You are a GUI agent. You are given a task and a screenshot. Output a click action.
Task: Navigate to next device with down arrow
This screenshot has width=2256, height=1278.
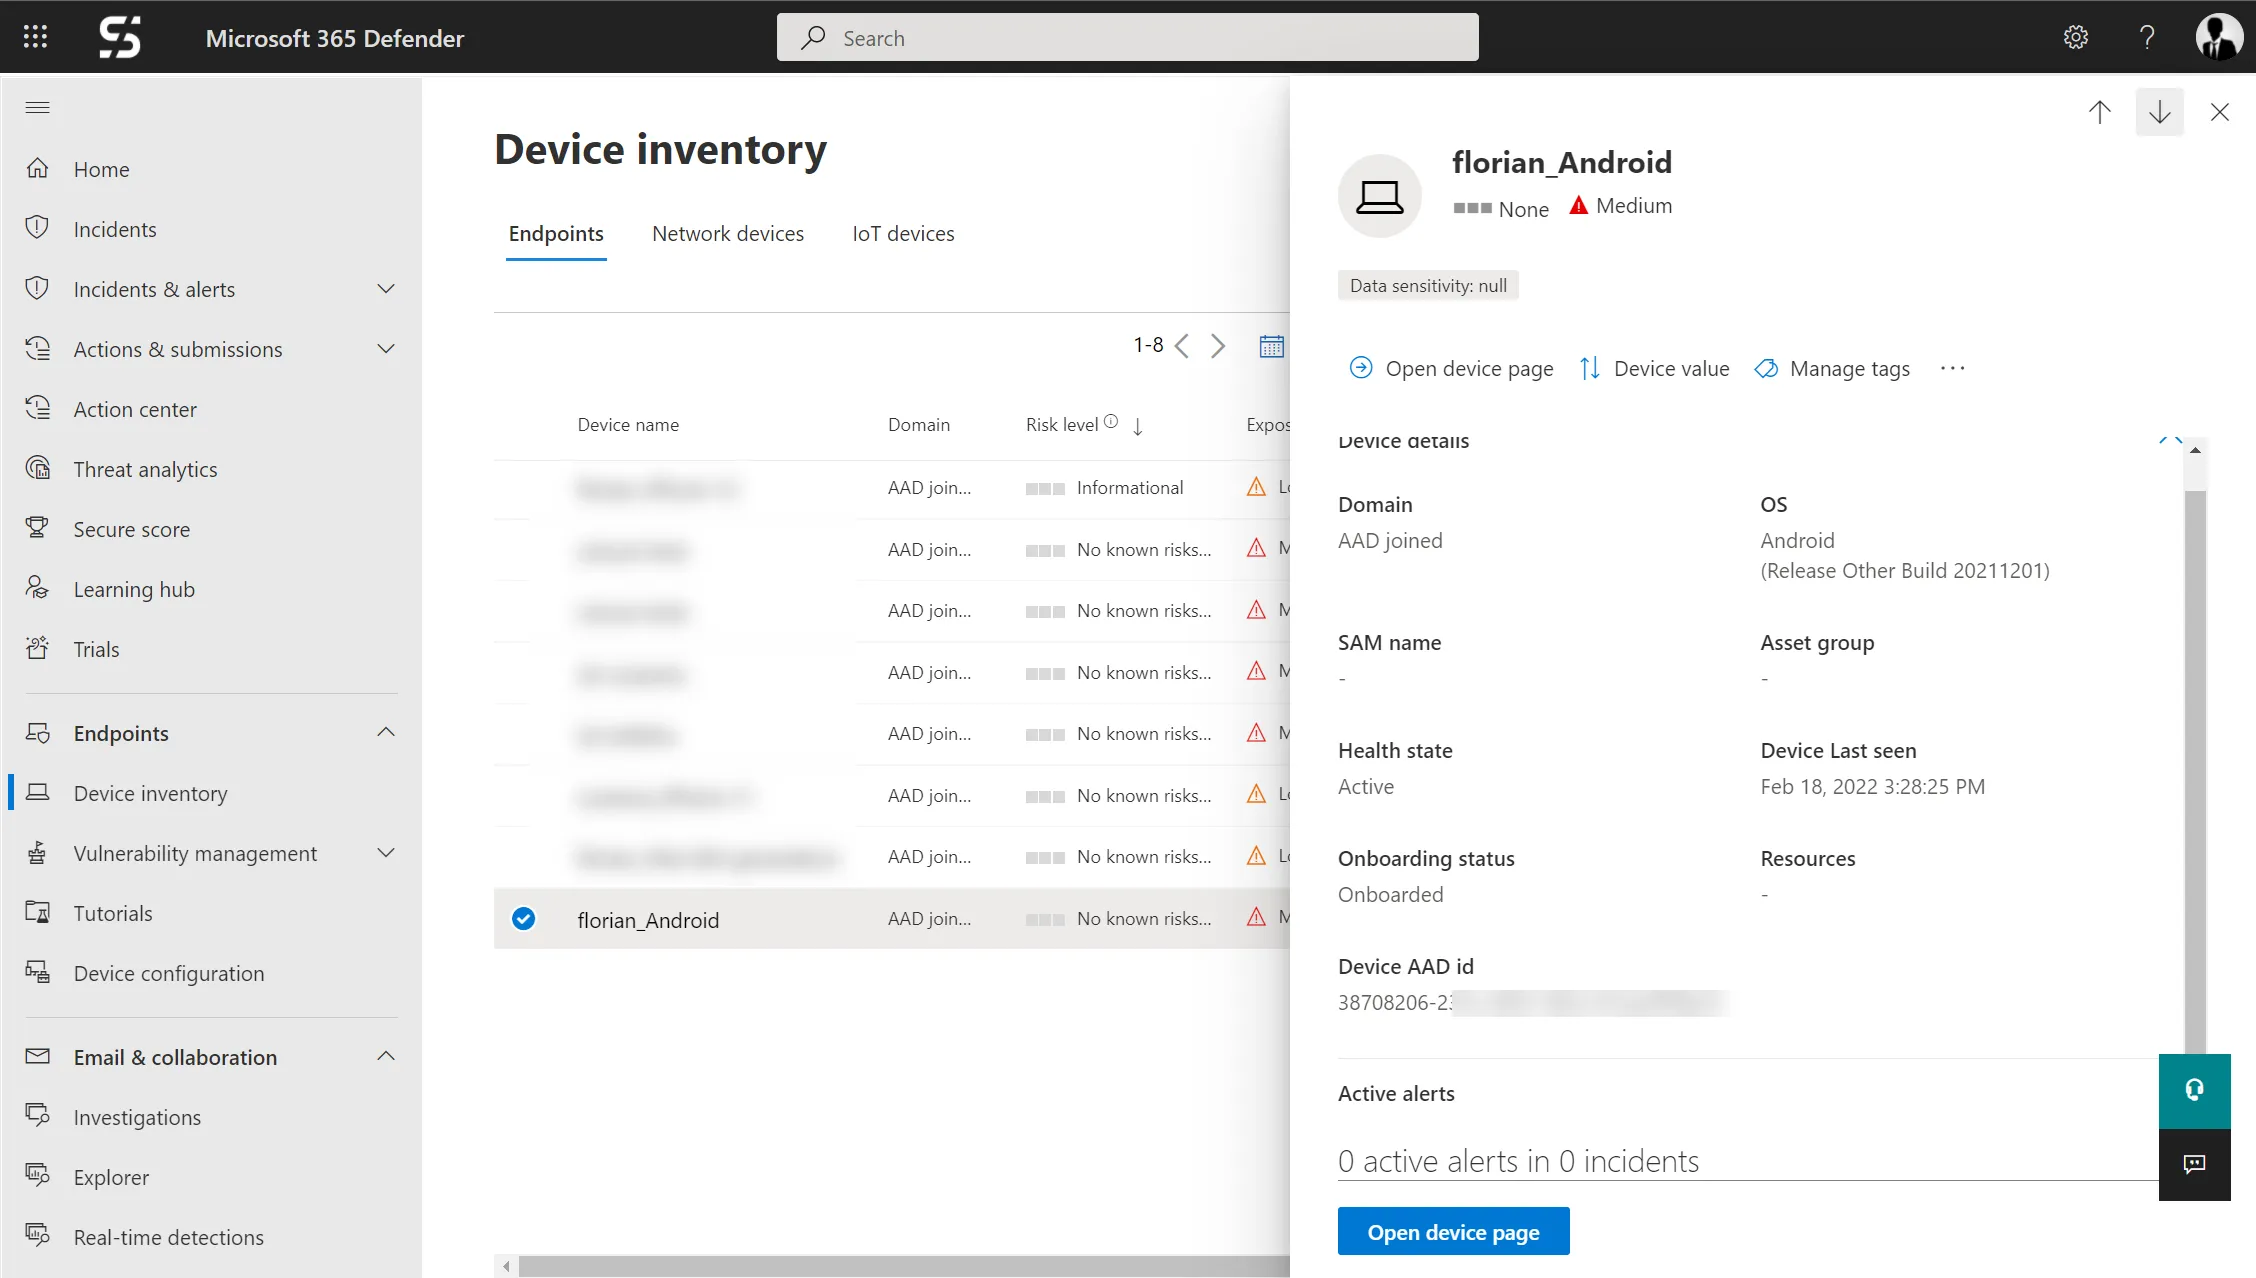(2160, 112)
